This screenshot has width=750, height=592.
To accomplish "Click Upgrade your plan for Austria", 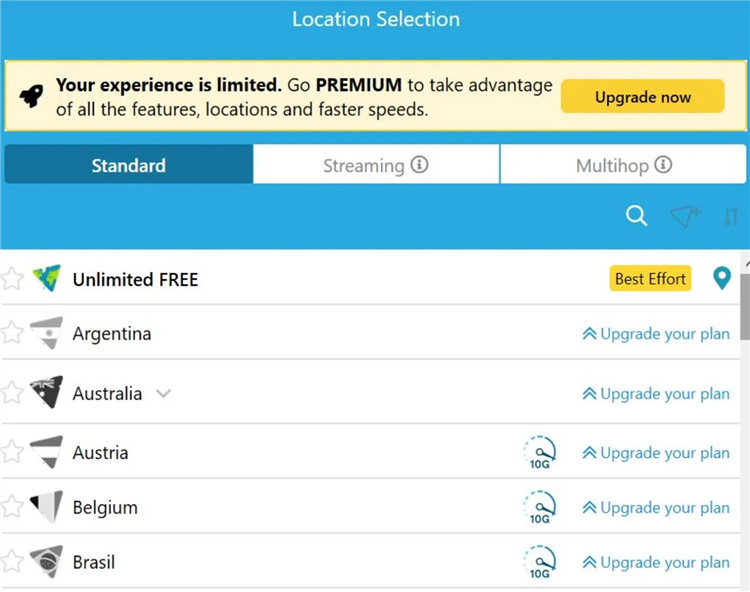I will pyautogui.click(x=656, y=452).
